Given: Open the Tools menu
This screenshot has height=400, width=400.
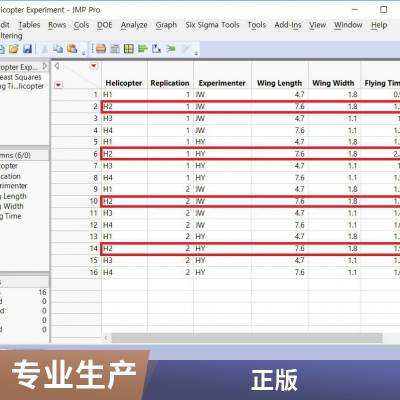Looking at the screenshot, I should pyautogui.click(x=257, y=25).
